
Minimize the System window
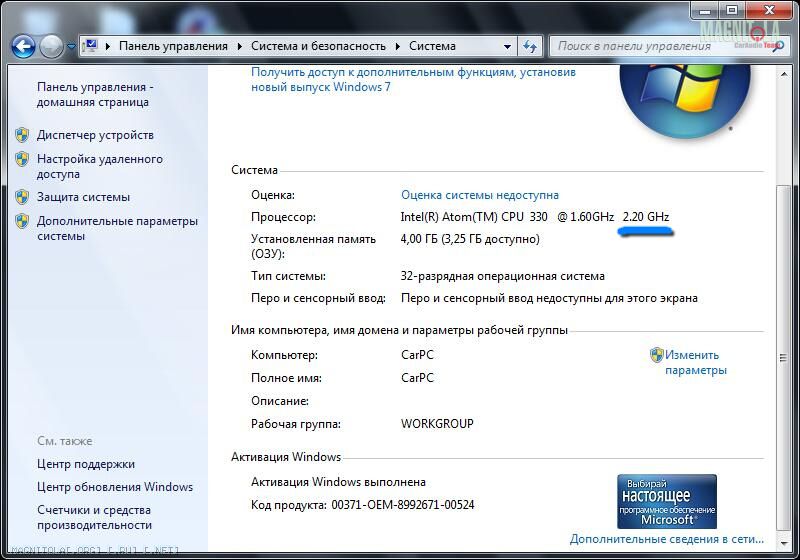pyautogui.click(x=706, y=11)
